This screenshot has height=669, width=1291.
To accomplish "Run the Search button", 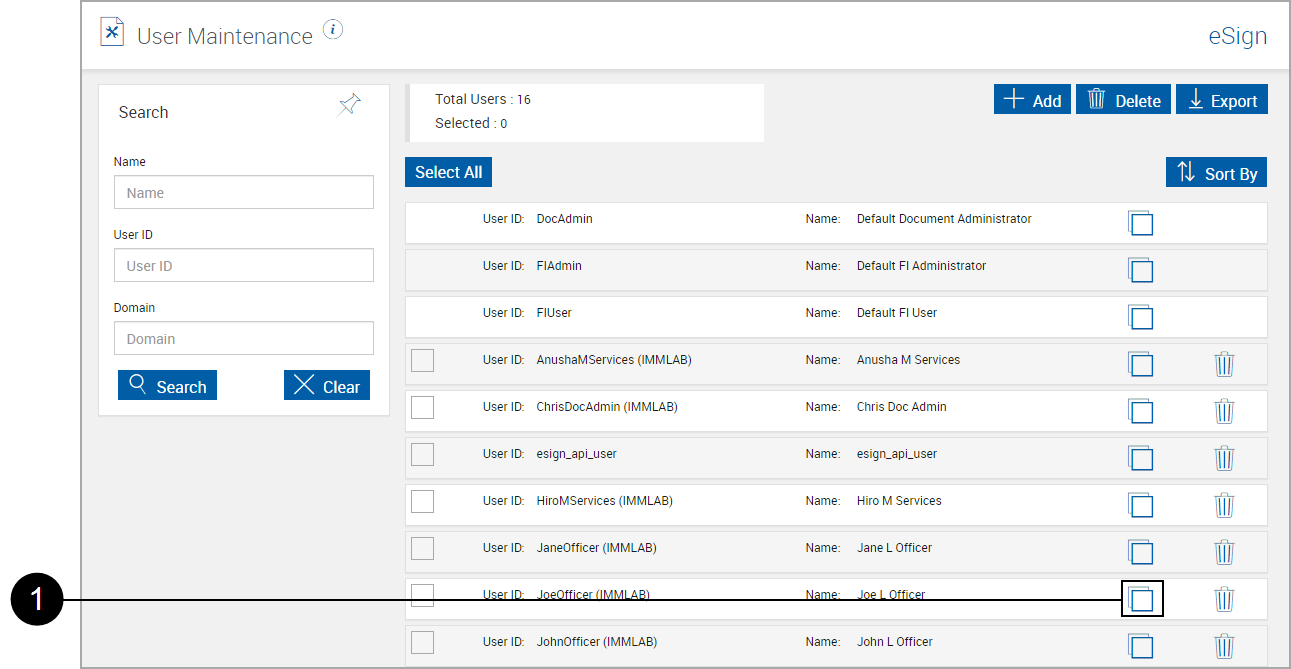I will click(x=167, y=385).
